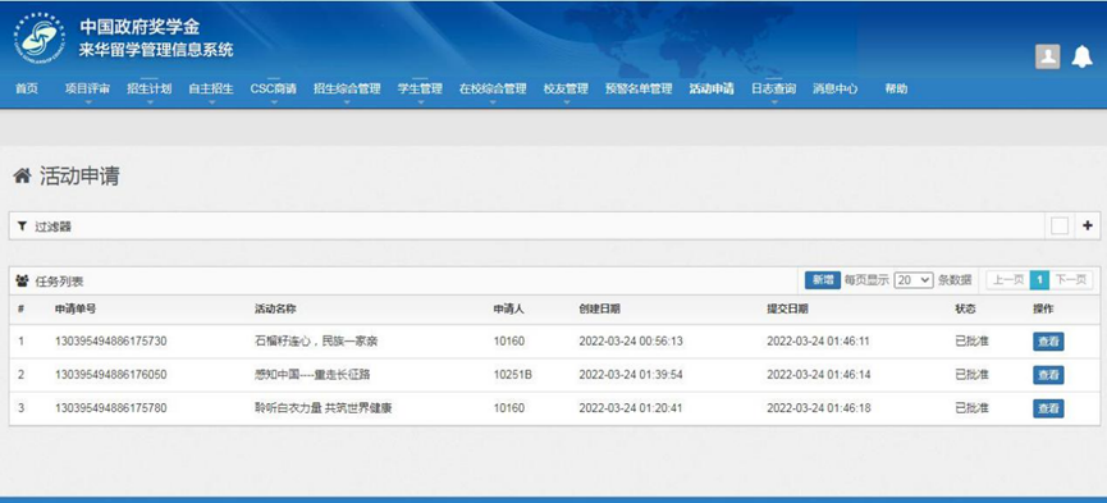
Task: Open the 活动申请 menu item
Action: [711, 89]
